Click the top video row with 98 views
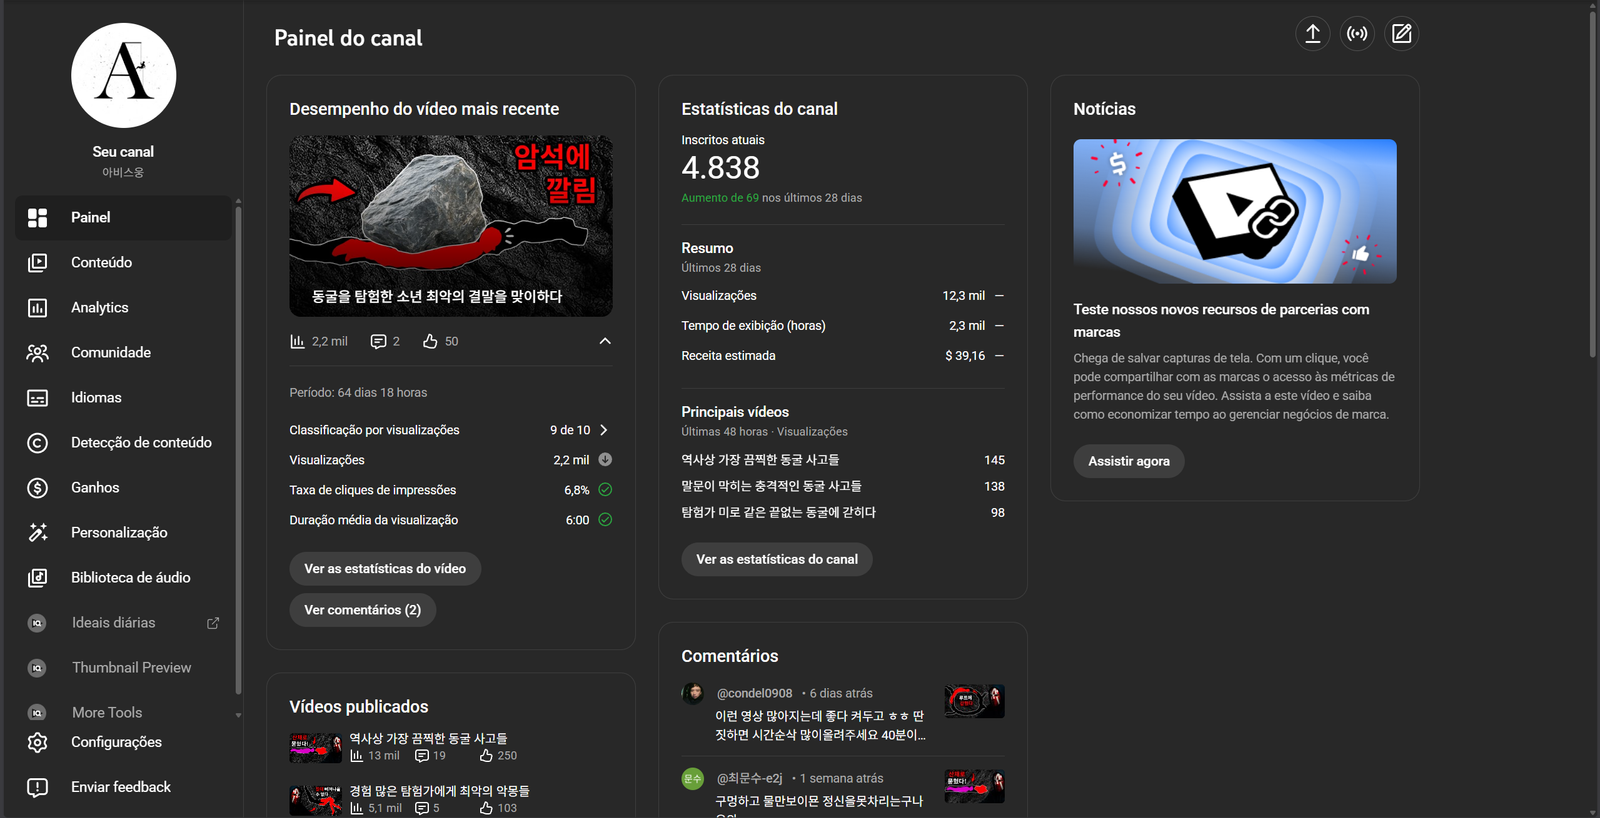The height and width of the screenshot is (818, 1600). (843, 512)
